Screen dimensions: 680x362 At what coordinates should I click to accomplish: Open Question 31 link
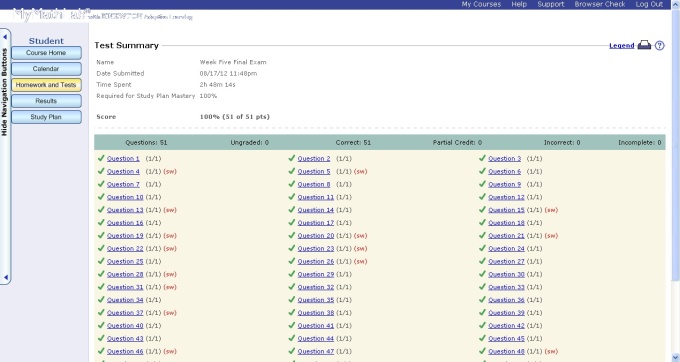tap(125, 287)
